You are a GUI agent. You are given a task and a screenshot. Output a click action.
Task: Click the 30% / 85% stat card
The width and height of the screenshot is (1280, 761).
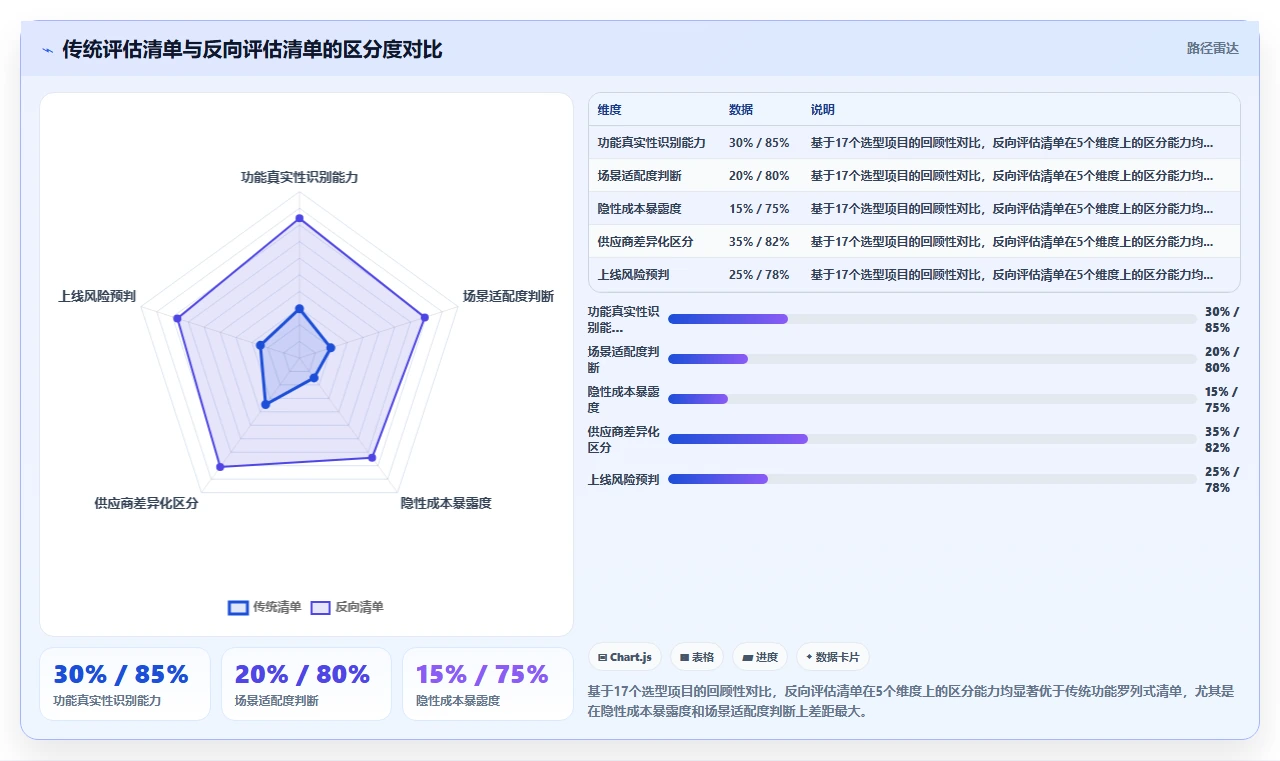tap(125, 684)
